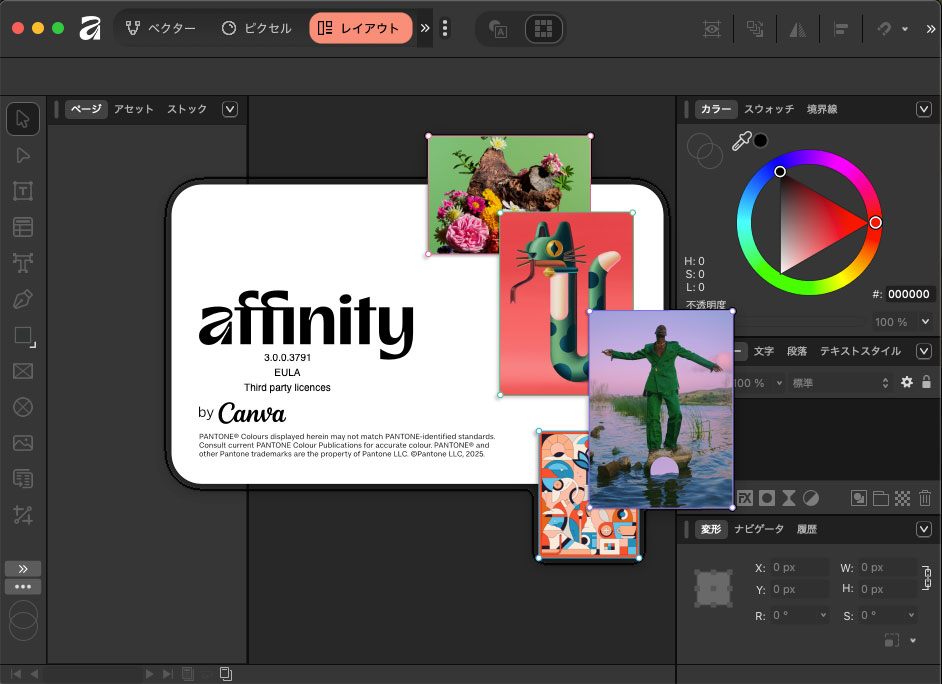Pick a color with the eyedropper icon
The width and height of the screenshot is (942, 684).
[740, 143]
